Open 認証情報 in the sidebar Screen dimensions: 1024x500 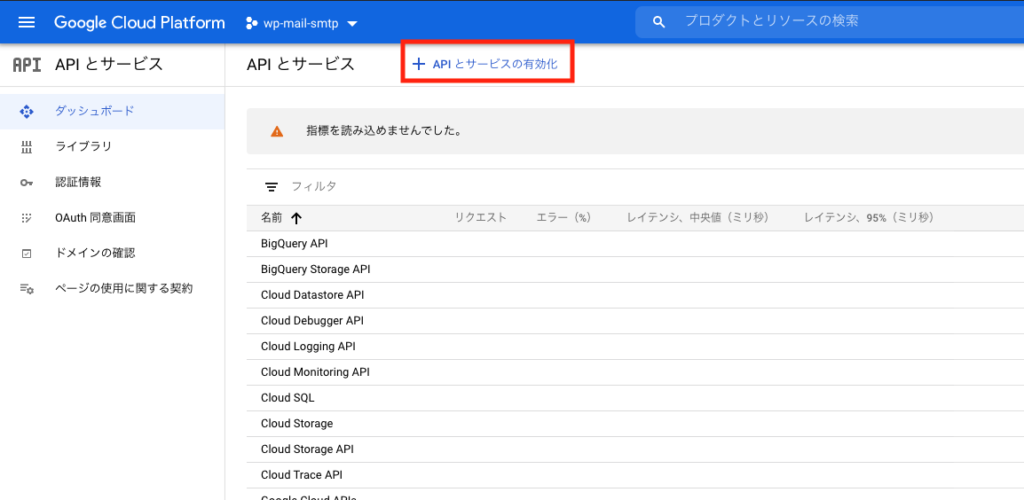78,182
